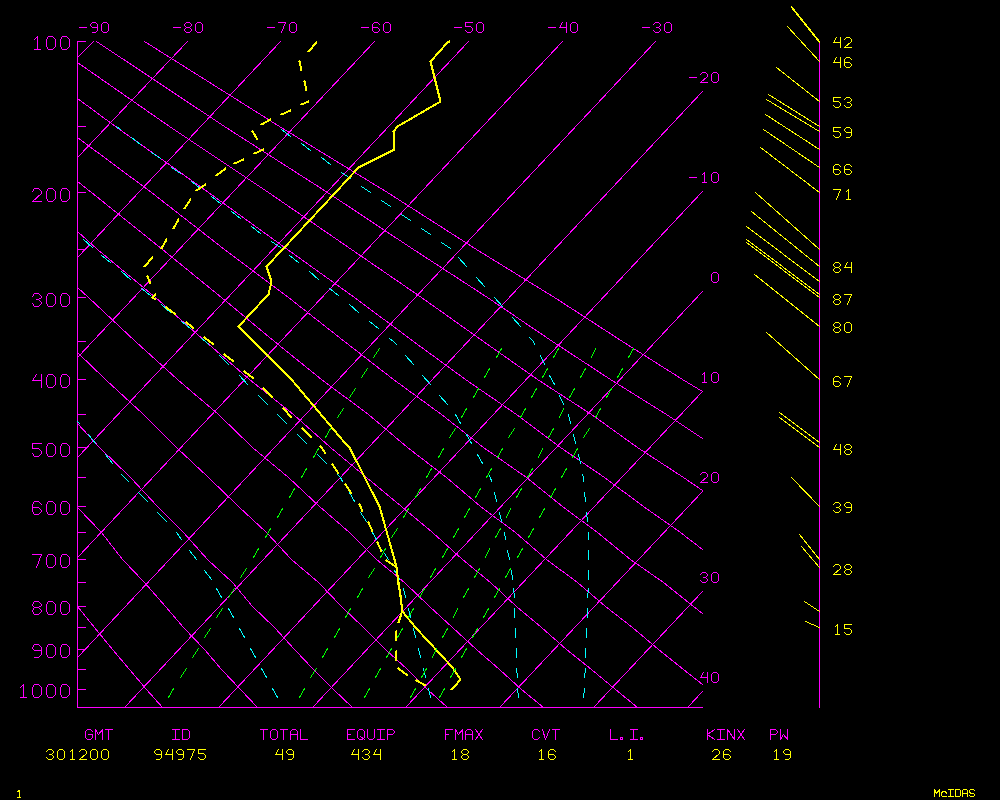
Task: Click the wind speed 87 label
Action: pos(842,300)
